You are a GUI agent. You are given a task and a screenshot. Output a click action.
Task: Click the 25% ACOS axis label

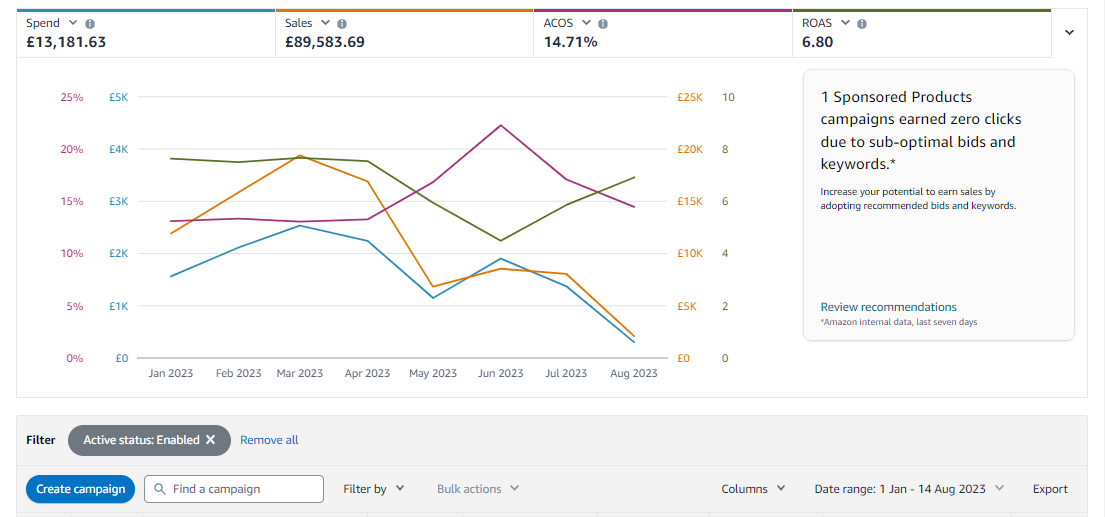click(x=72, y=97)
